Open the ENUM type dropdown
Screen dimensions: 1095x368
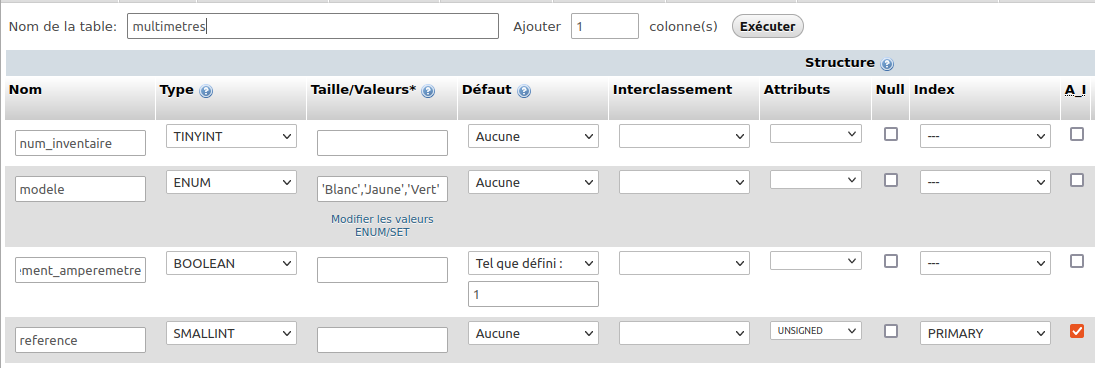click(231, 182)
